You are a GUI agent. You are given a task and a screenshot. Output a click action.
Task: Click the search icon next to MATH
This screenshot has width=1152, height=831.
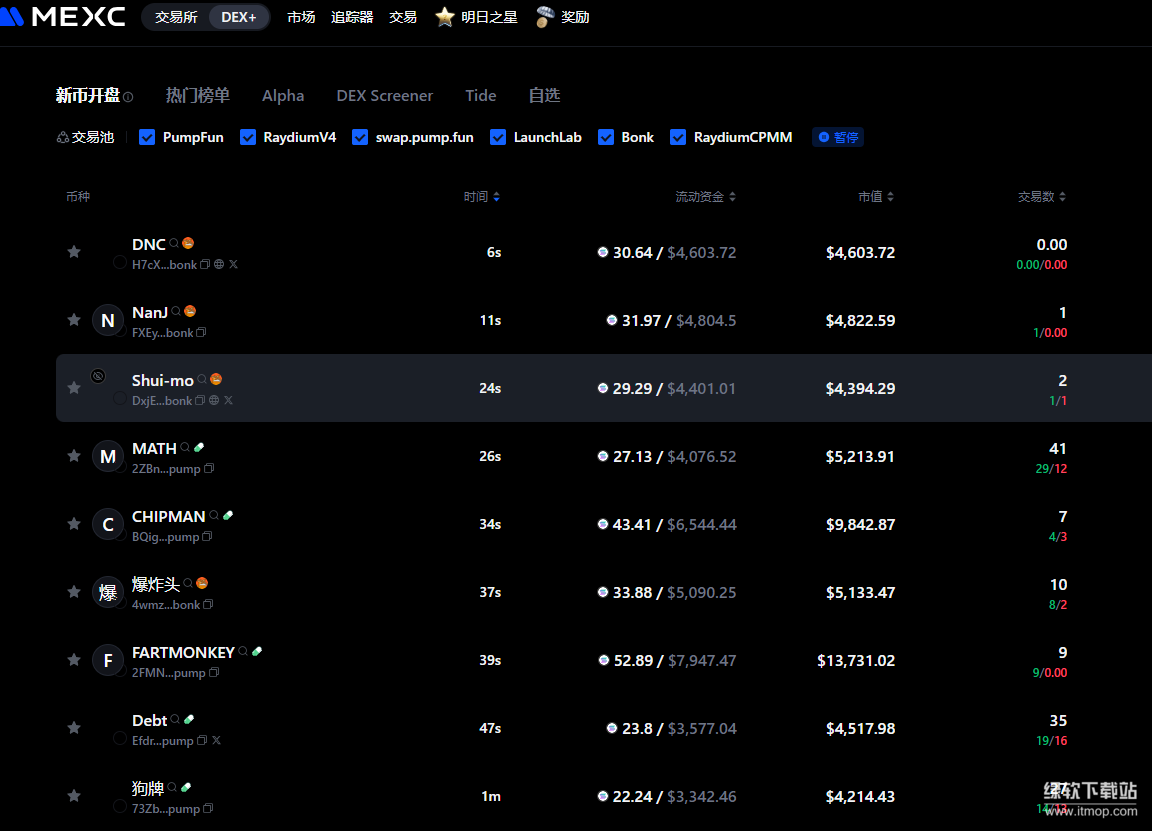click(185, 448)
